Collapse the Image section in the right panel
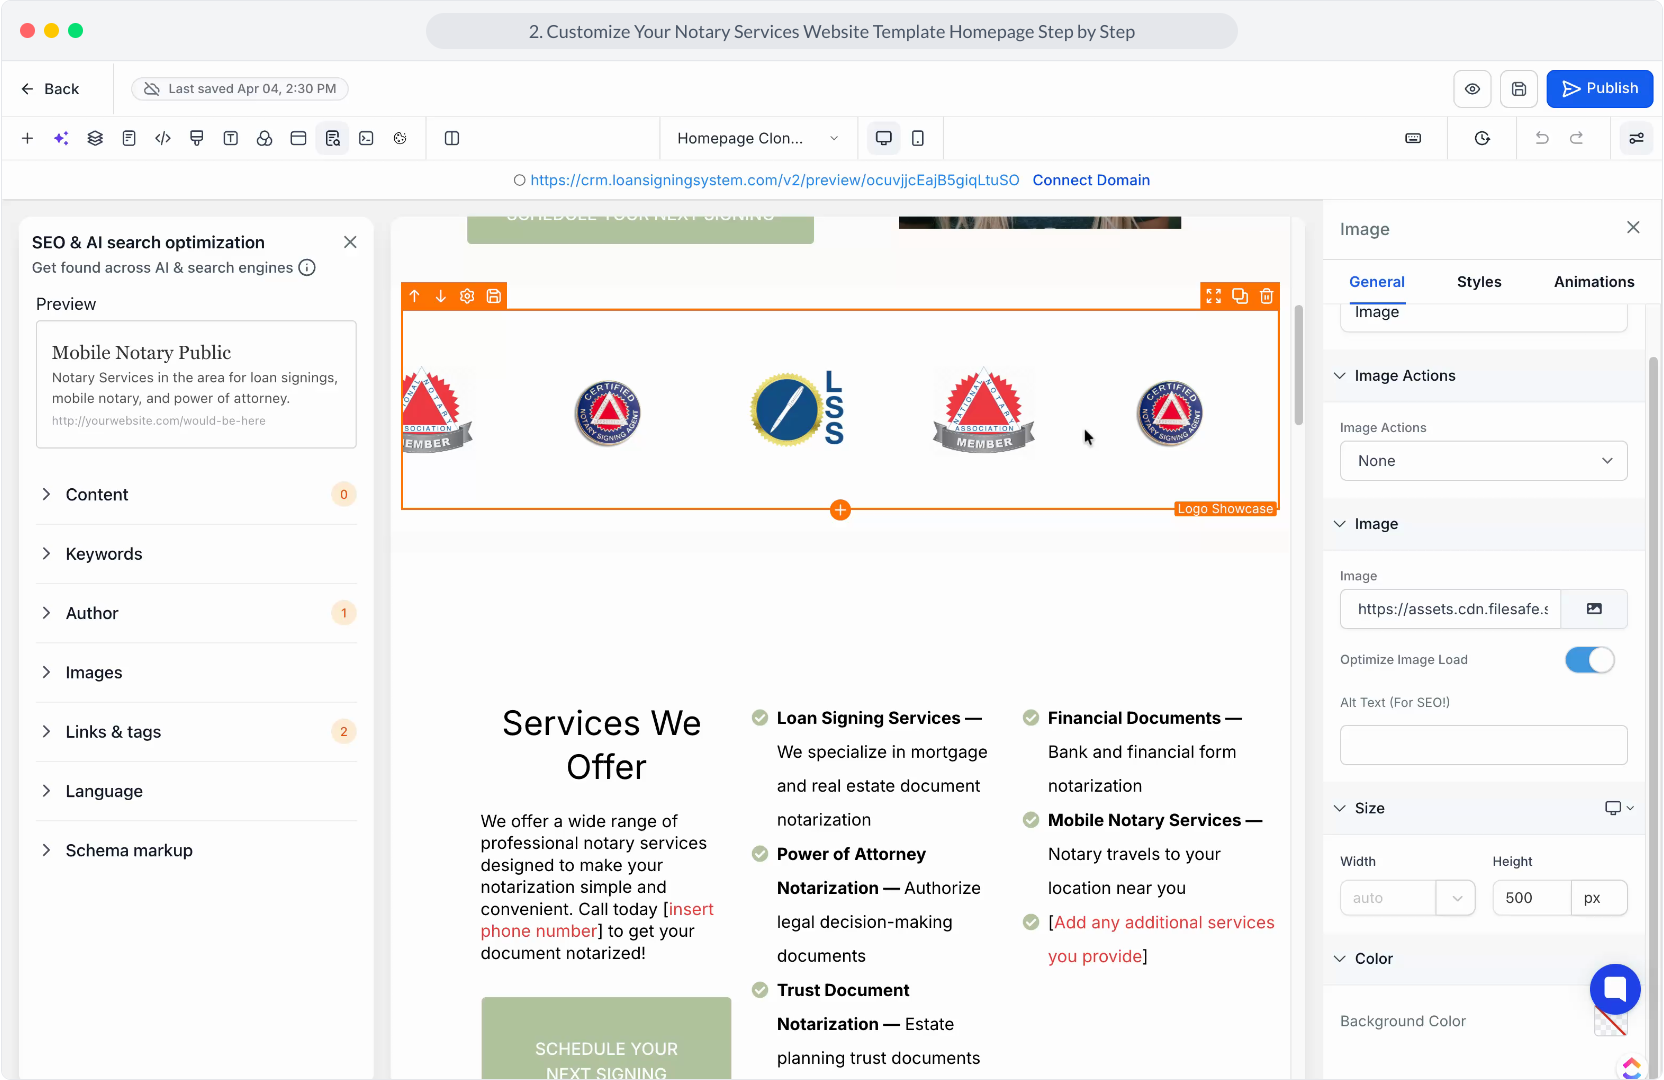 [x=1340, y=524]
